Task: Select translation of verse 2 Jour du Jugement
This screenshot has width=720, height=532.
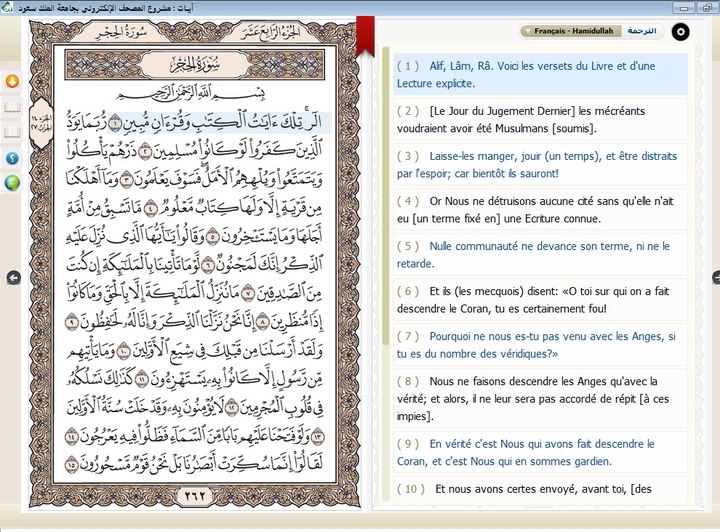Action: click(x=540, y=119)
